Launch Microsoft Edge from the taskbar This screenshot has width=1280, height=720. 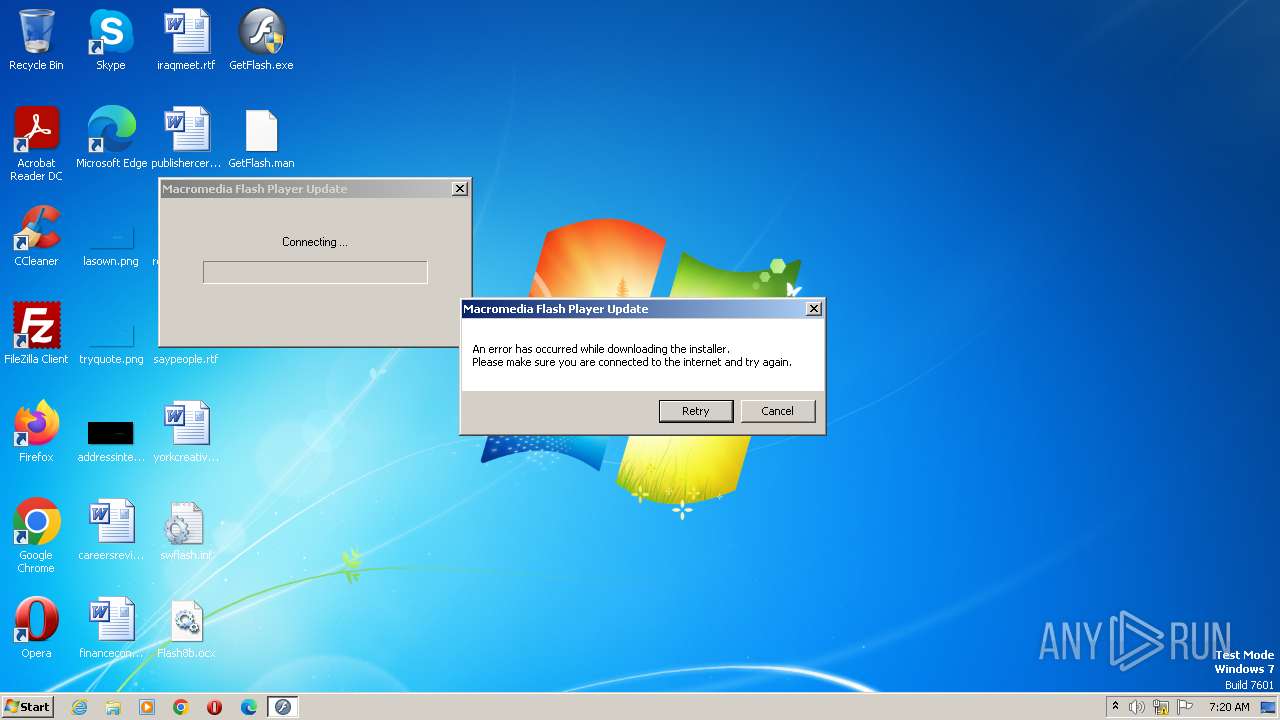coord(249,707)
